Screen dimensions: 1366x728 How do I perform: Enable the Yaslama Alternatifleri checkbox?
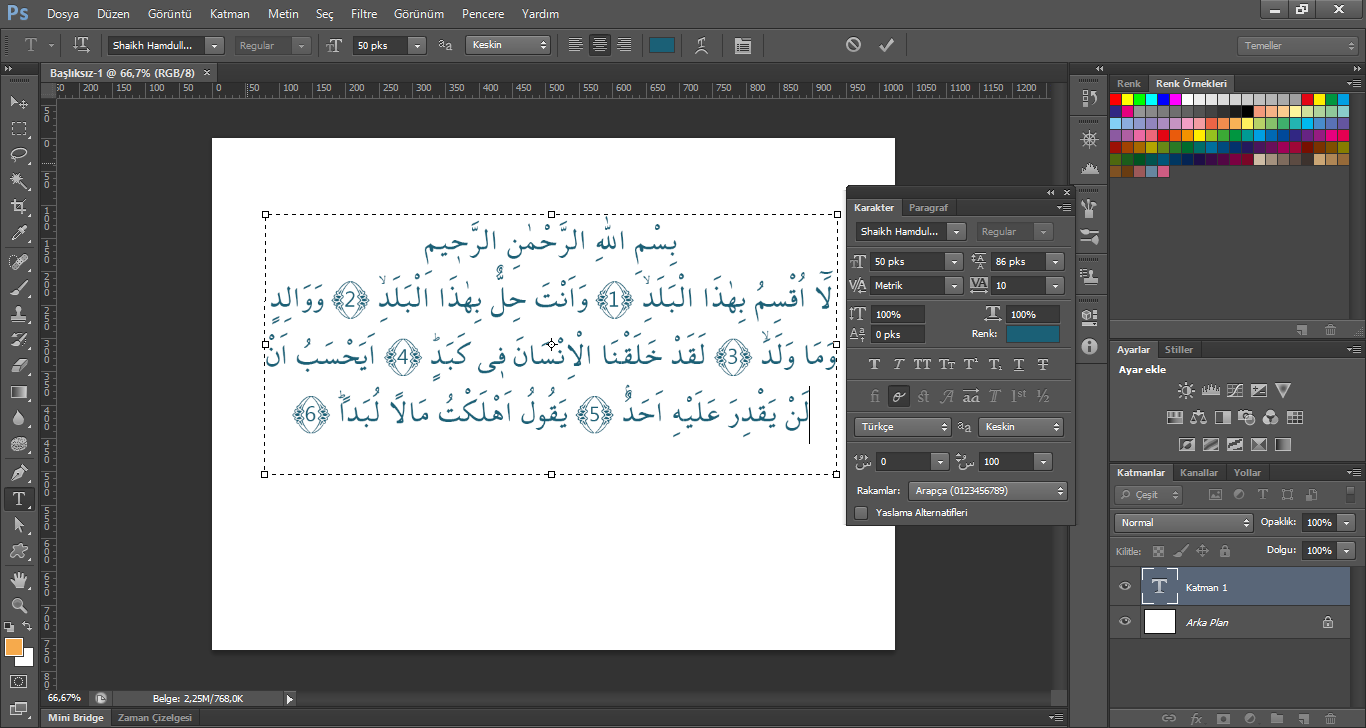[861, 512]
